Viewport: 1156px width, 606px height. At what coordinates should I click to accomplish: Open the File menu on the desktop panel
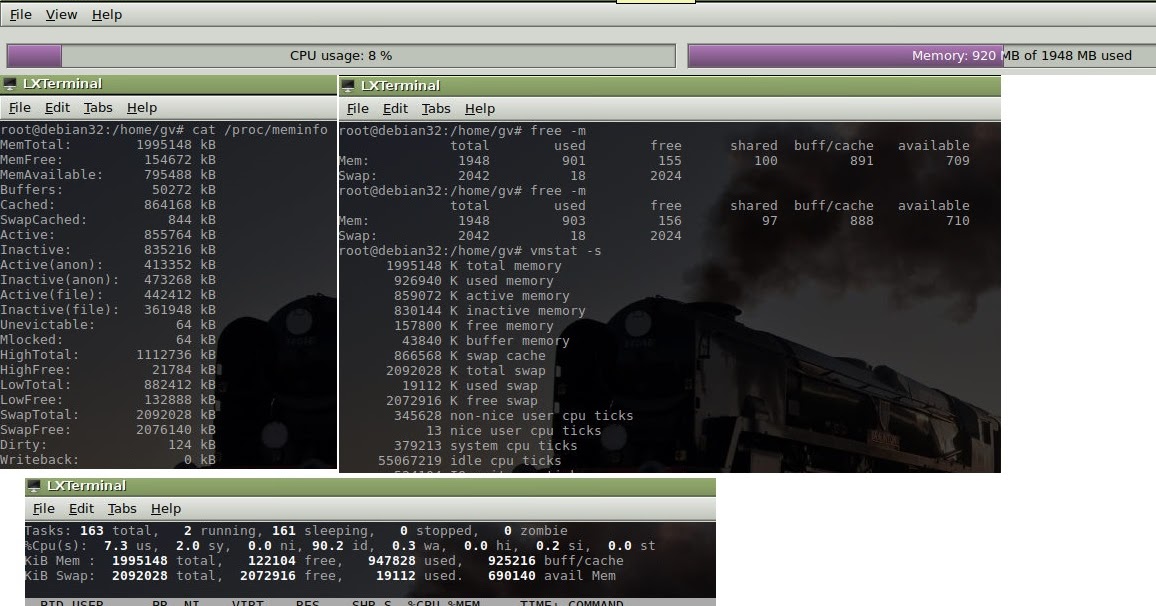(19, 14)
